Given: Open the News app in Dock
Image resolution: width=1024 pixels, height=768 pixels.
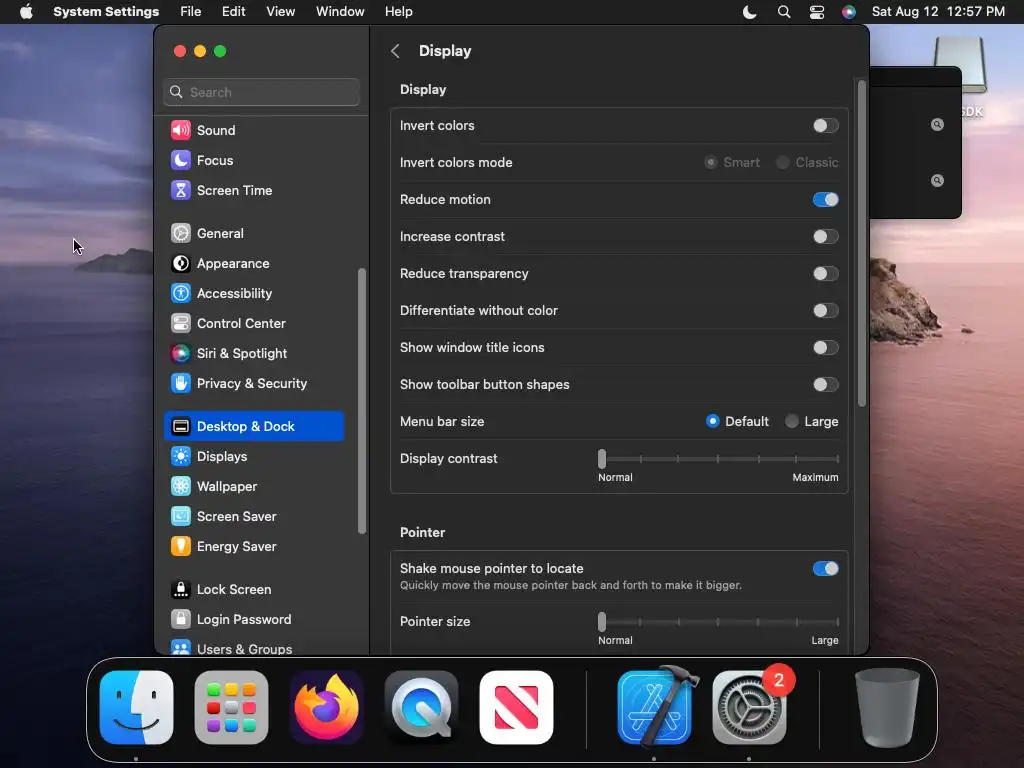Looking at the screenshot, I should 517,707.
